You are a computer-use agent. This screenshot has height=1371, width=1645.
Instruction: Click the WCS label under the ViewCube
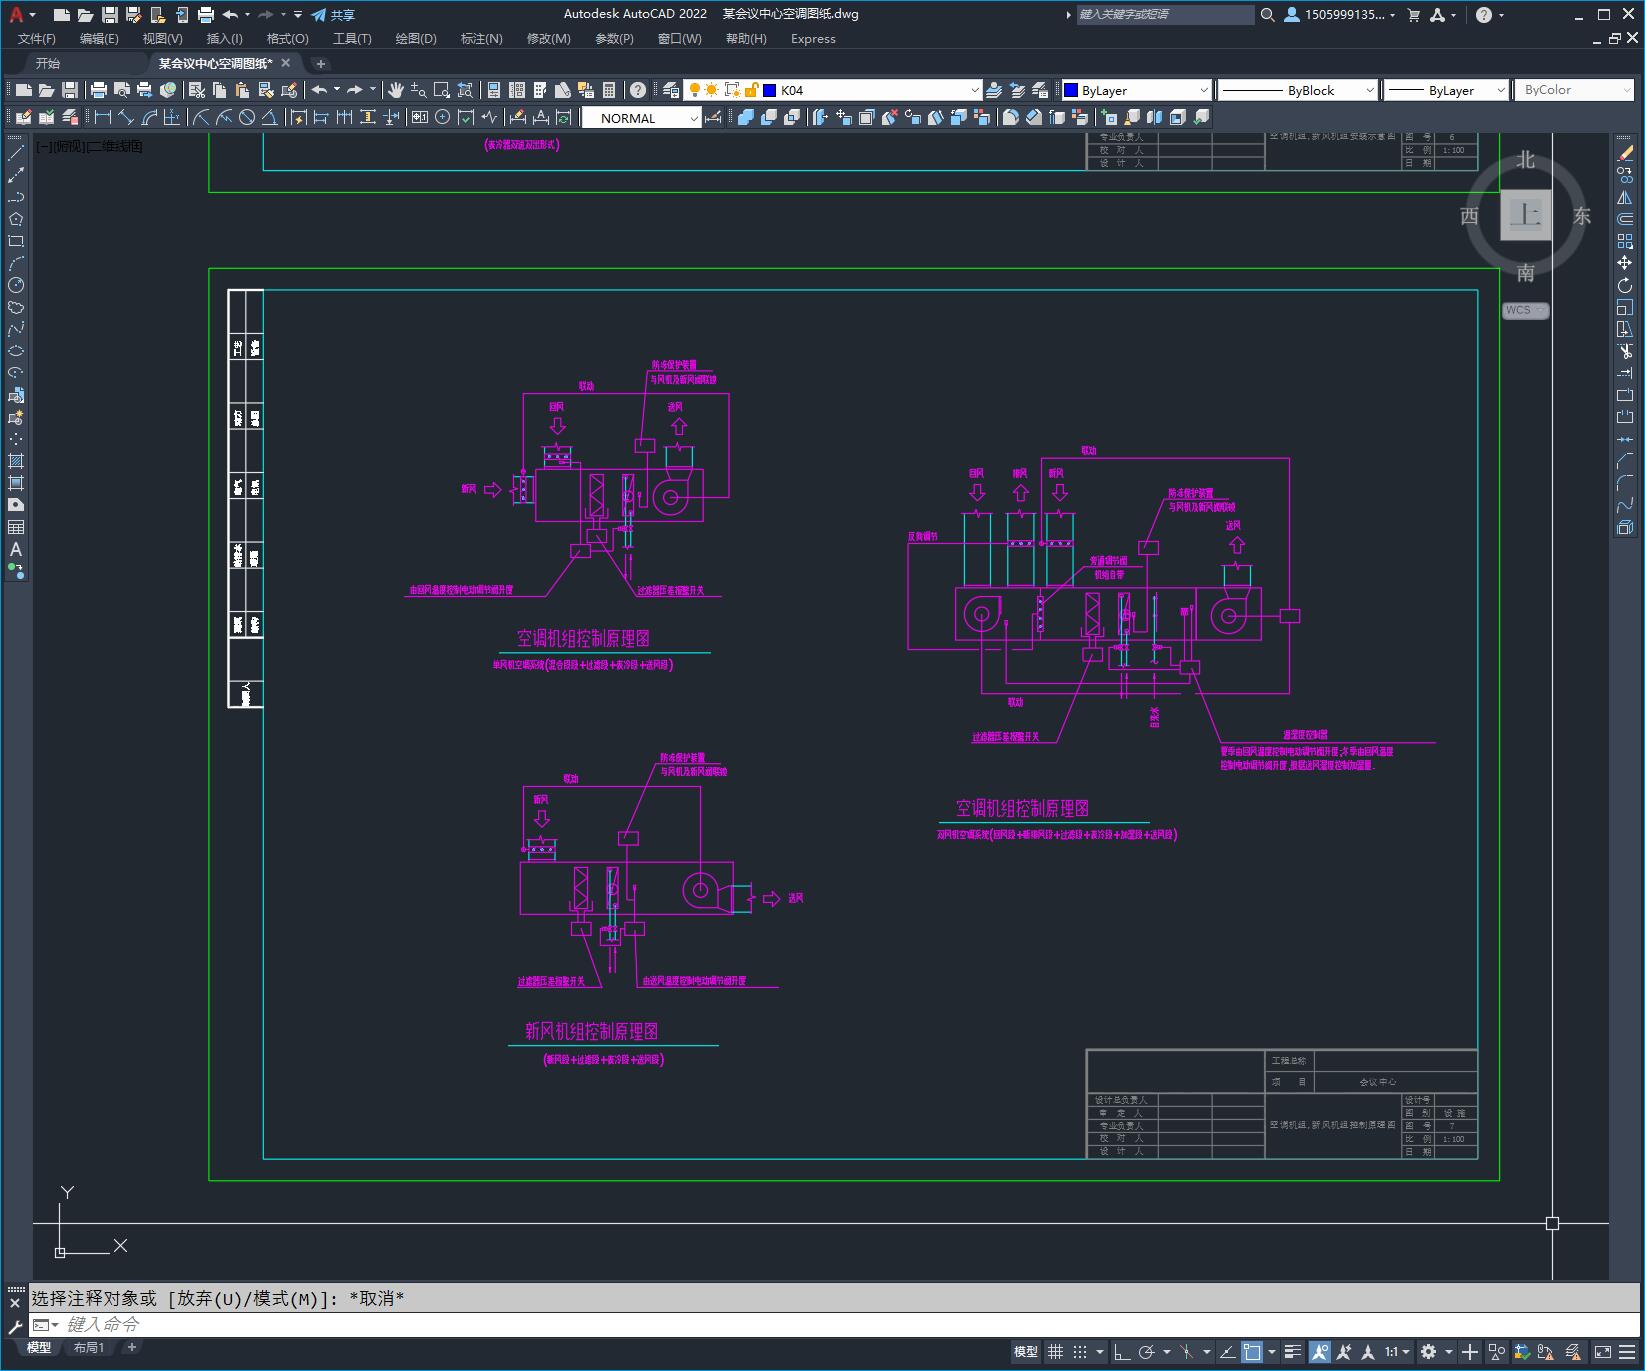pyautogui.click(x=1519, y=310)
